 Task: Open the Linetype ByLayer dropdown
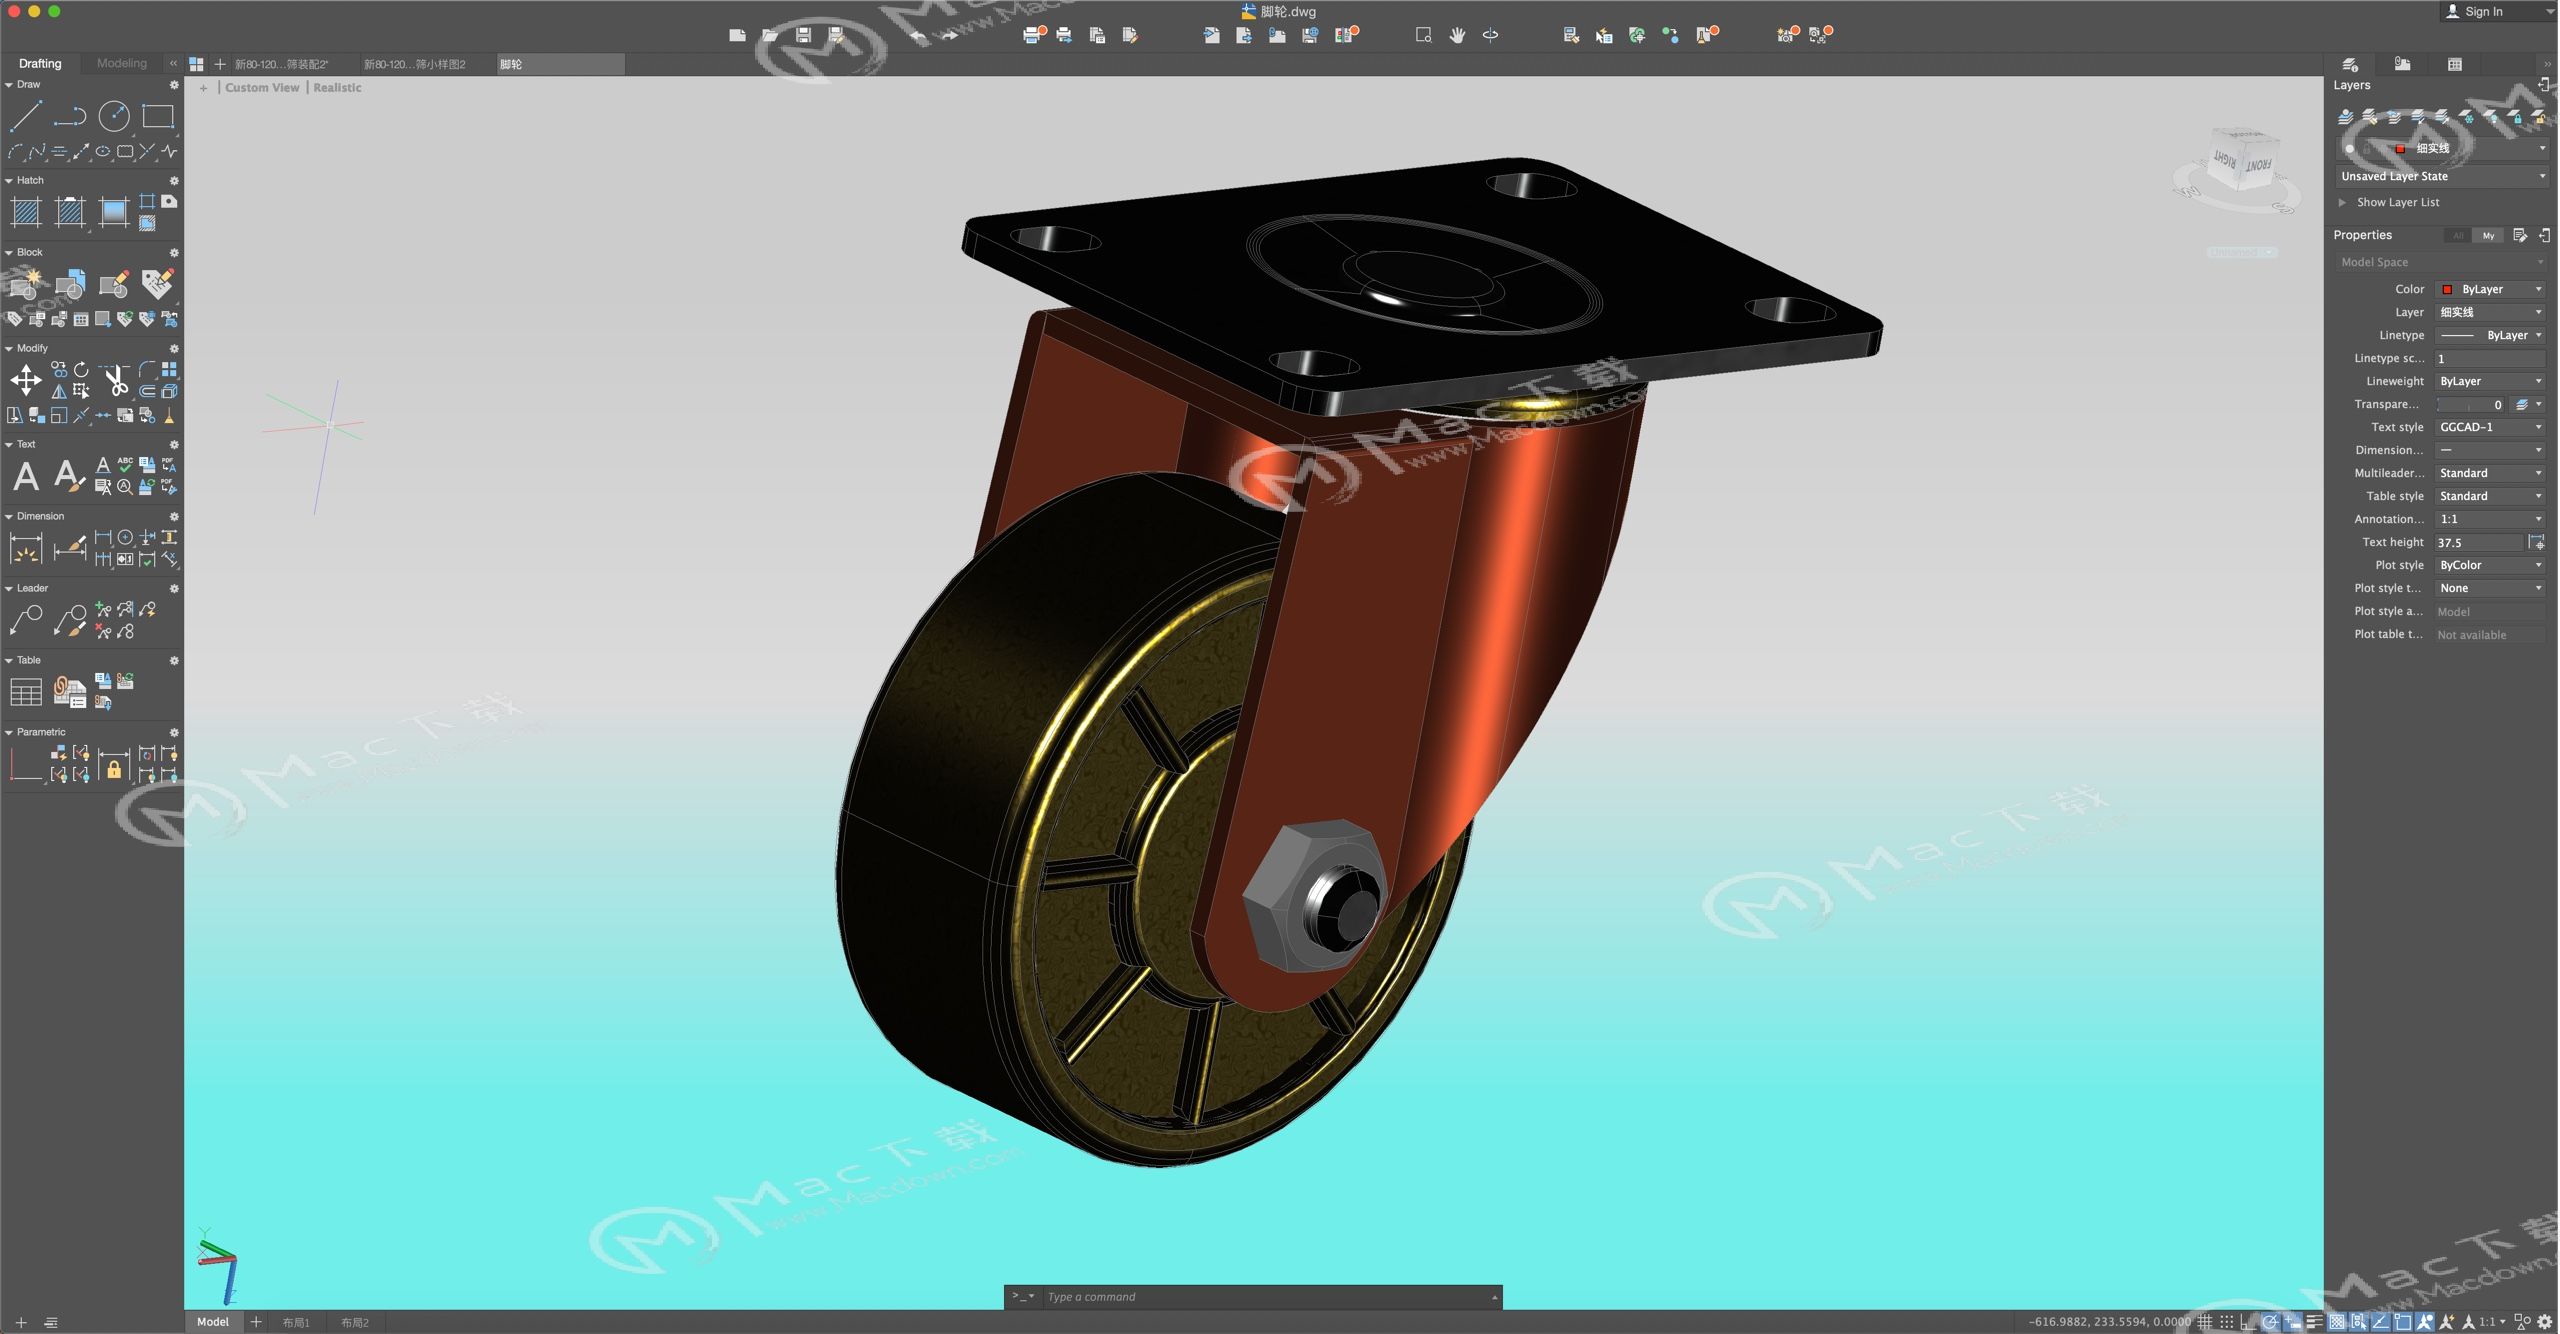click(x=2490, y=335)
